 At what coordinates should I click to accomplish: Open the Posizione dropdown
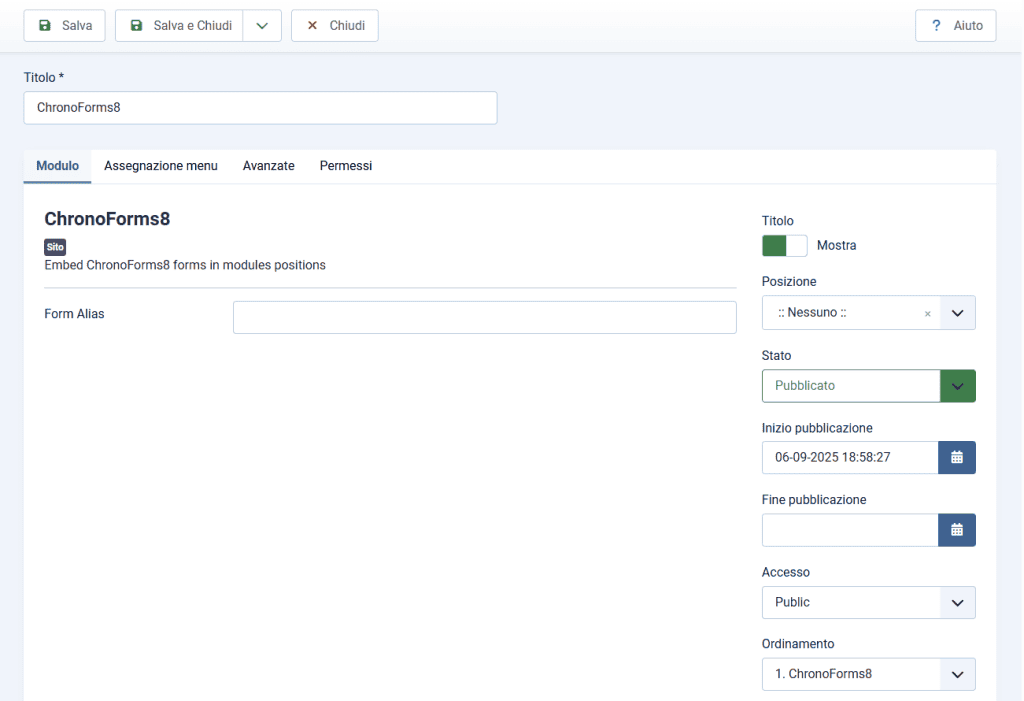click(x=957, y=312)
